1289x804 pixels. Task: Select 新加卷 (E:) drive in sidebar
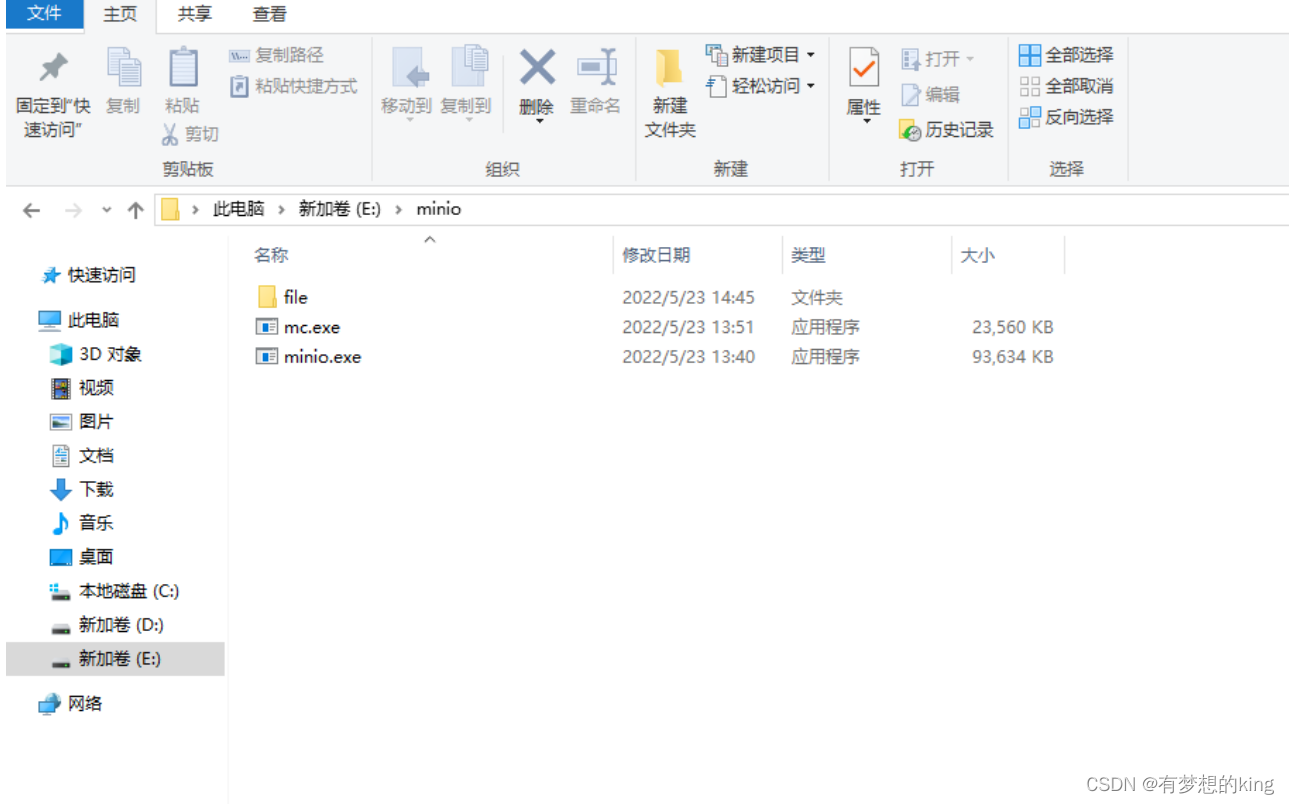115,659
